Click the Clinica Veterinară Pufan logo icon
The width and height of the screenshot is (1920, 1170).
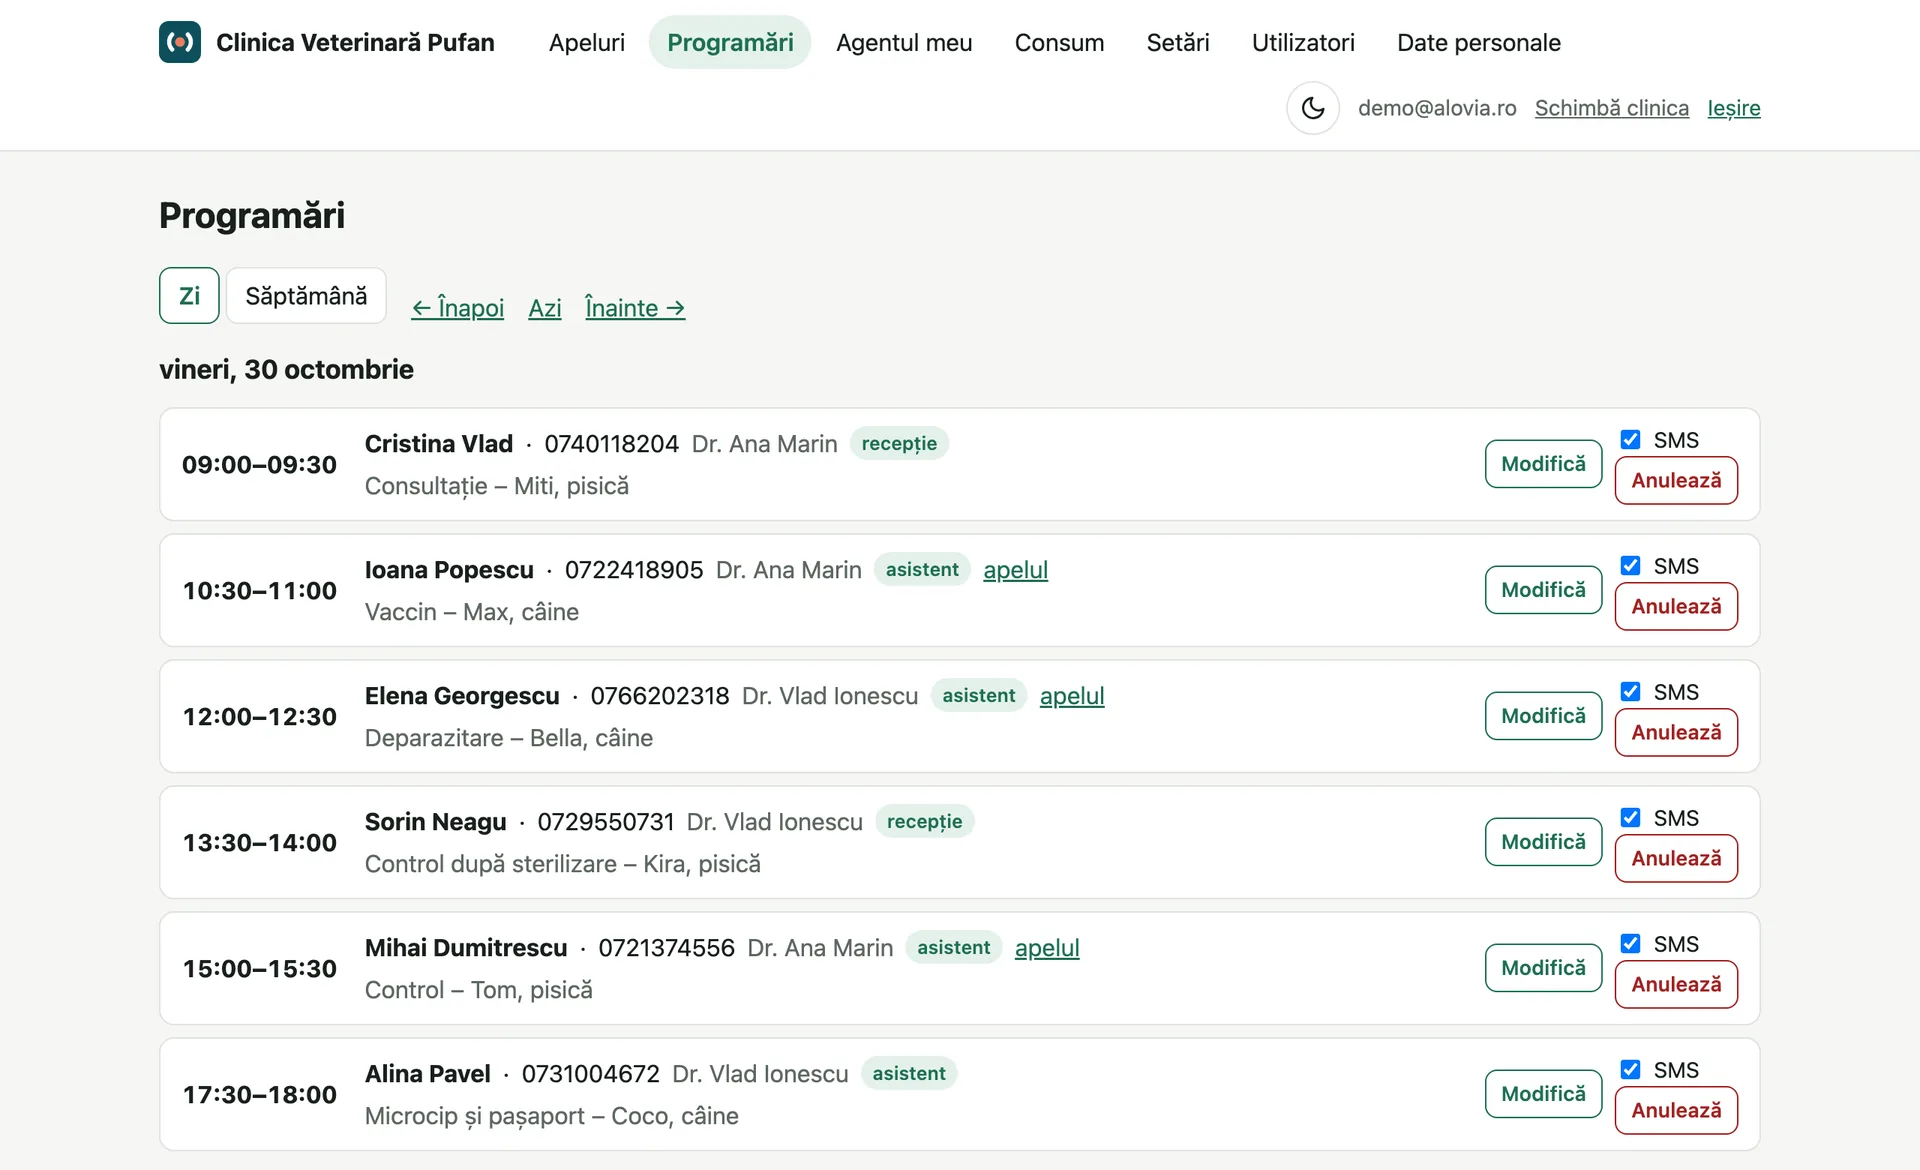tap(180, 42)
